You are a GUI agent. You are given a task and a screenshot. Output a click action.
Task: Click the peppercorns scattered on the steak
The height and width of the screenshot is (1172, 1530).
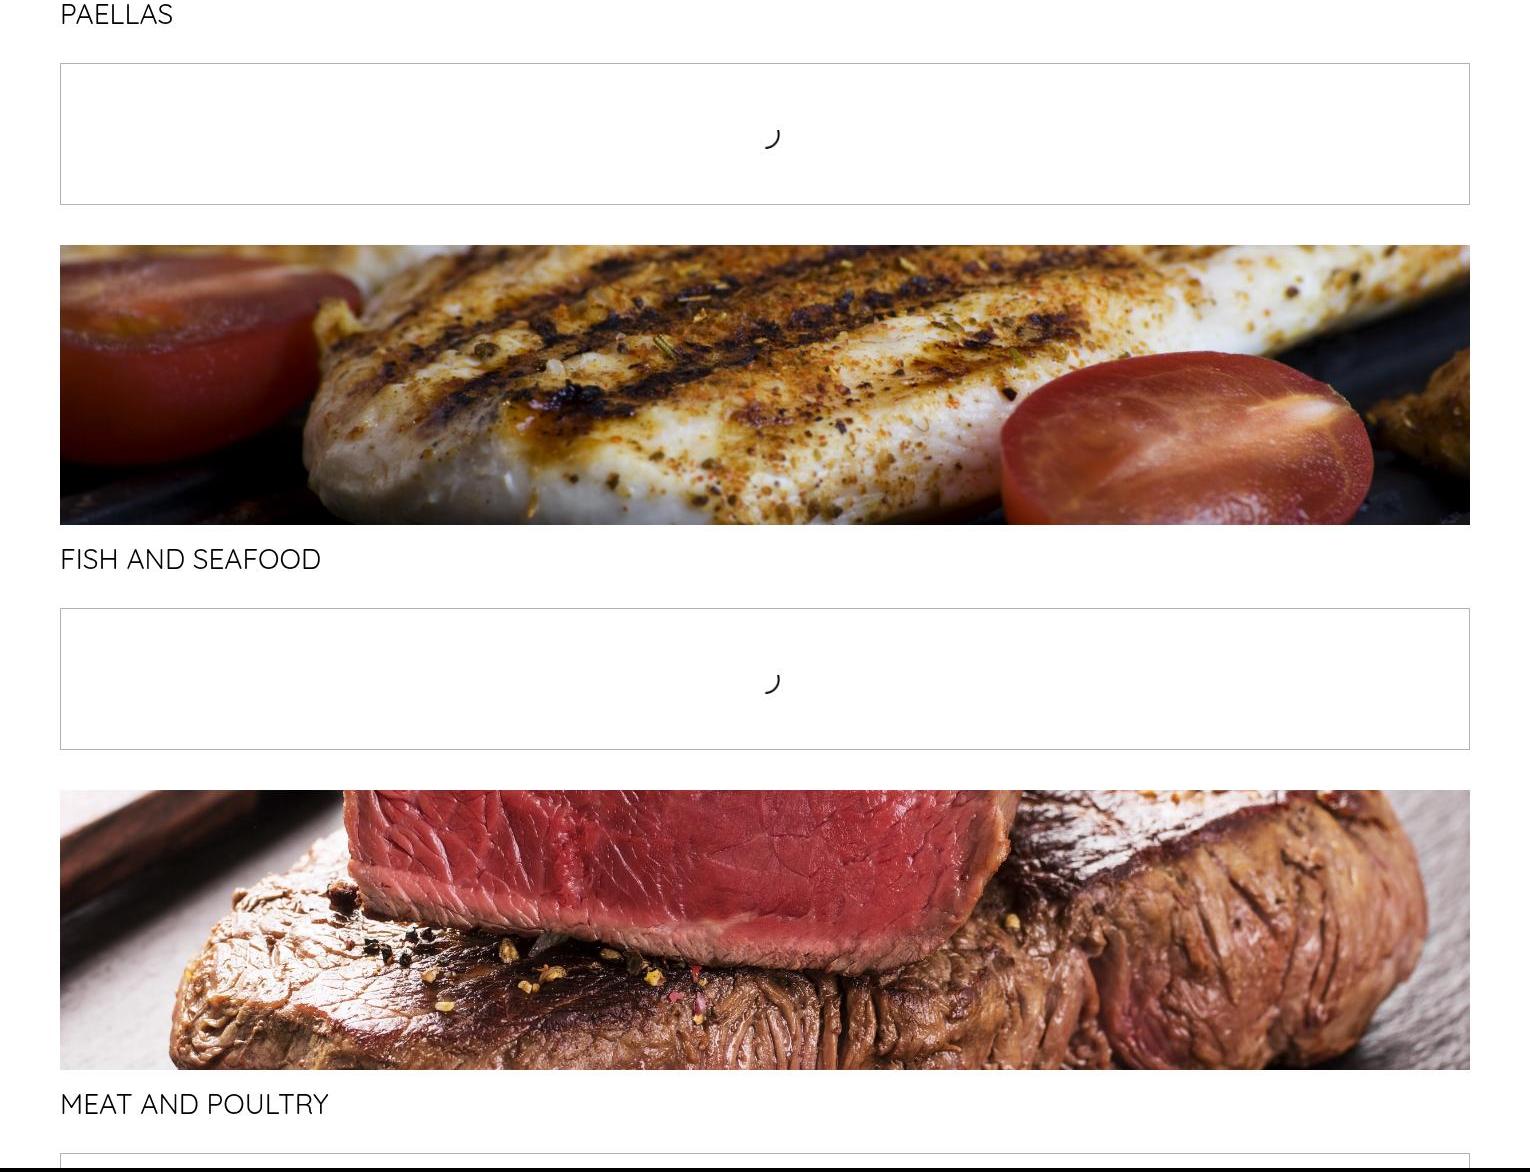tap(520, 965)
